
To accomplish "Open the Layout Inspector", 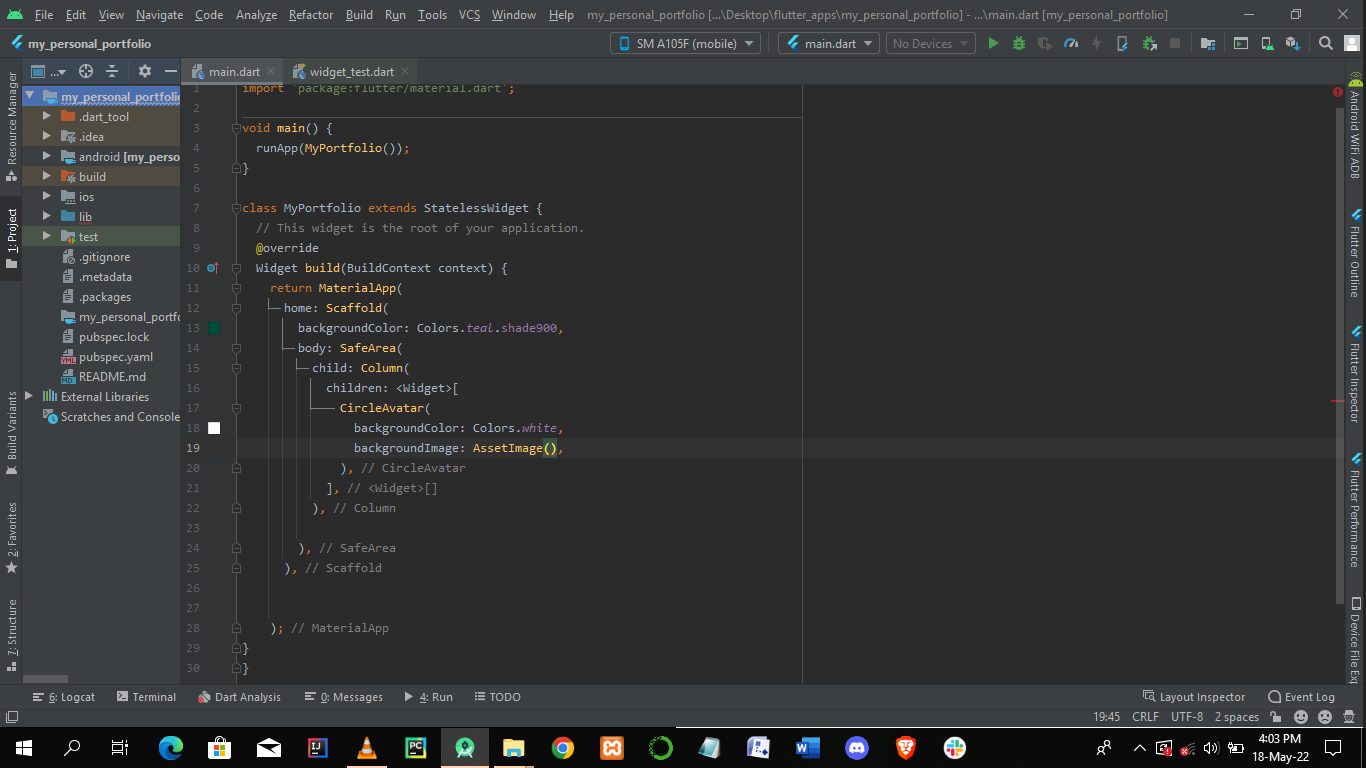I will [x=1194, y=697].
